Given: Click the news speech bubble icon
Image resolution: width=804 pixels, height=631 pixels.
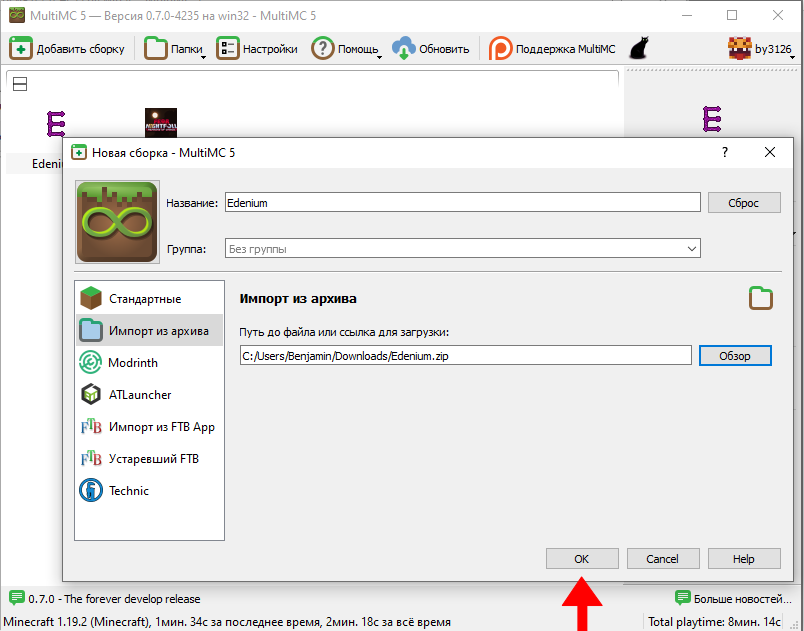Looking at the screenshot, I should click(17, 598).
